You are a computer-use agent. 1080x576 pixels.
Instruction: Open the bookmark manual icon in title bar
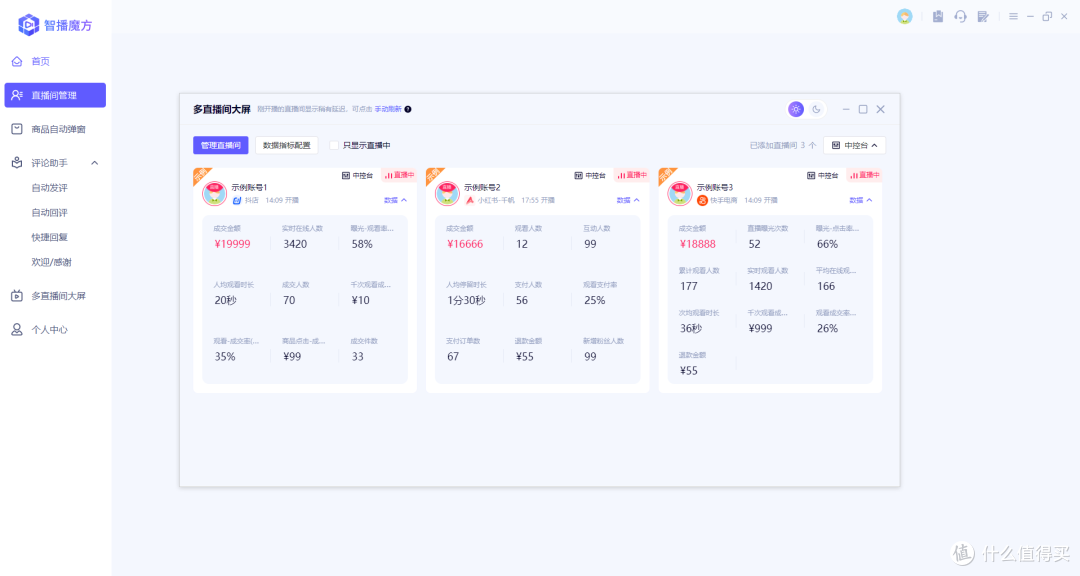tap(937, 17)
